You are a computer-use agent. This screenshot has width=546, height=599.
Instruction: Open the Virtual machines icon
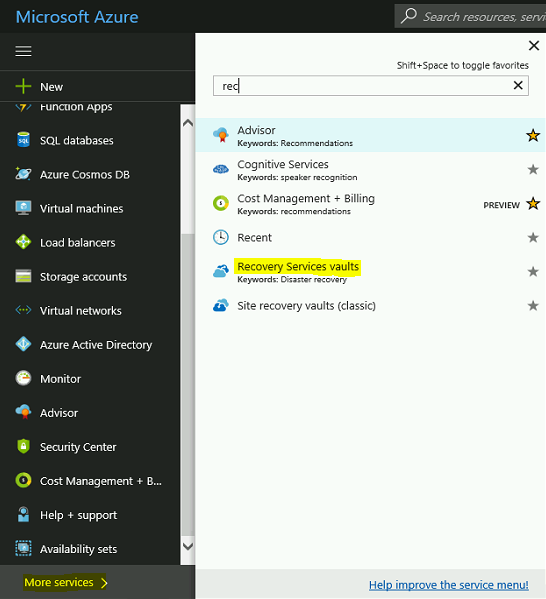click(23, 208)
